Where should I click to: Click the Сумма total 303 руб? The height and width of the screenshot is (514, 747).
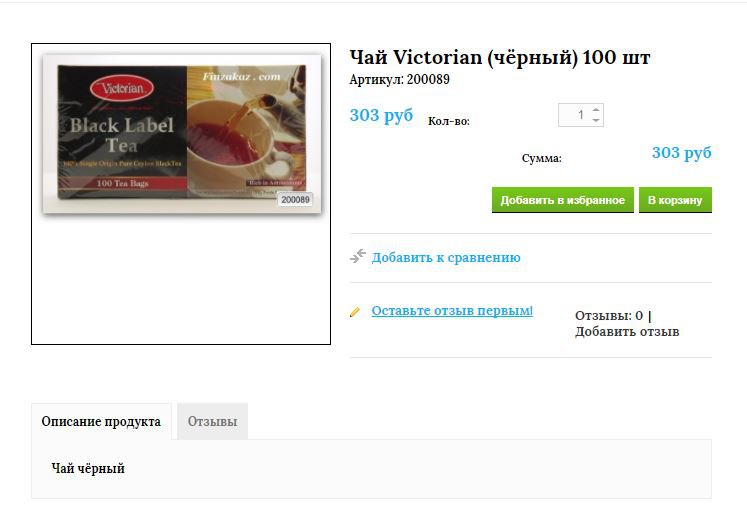click(681, 153)
